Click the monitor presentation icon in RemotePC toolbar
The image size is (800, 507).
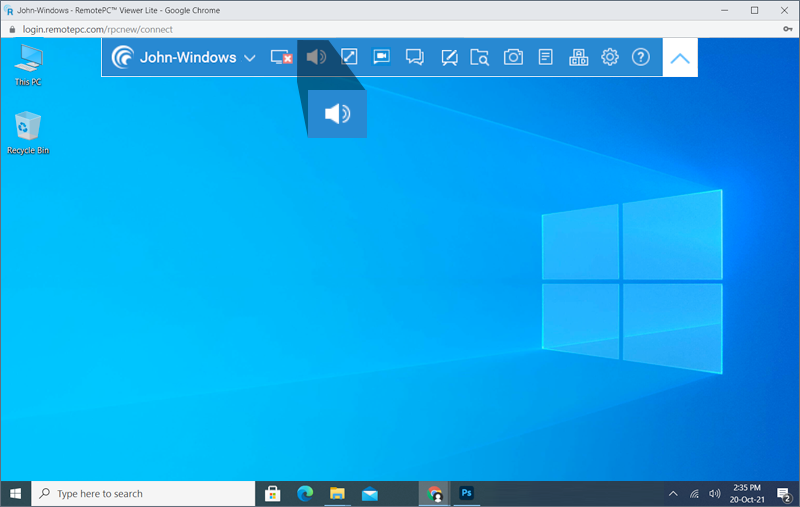click(x=381, y=57)
